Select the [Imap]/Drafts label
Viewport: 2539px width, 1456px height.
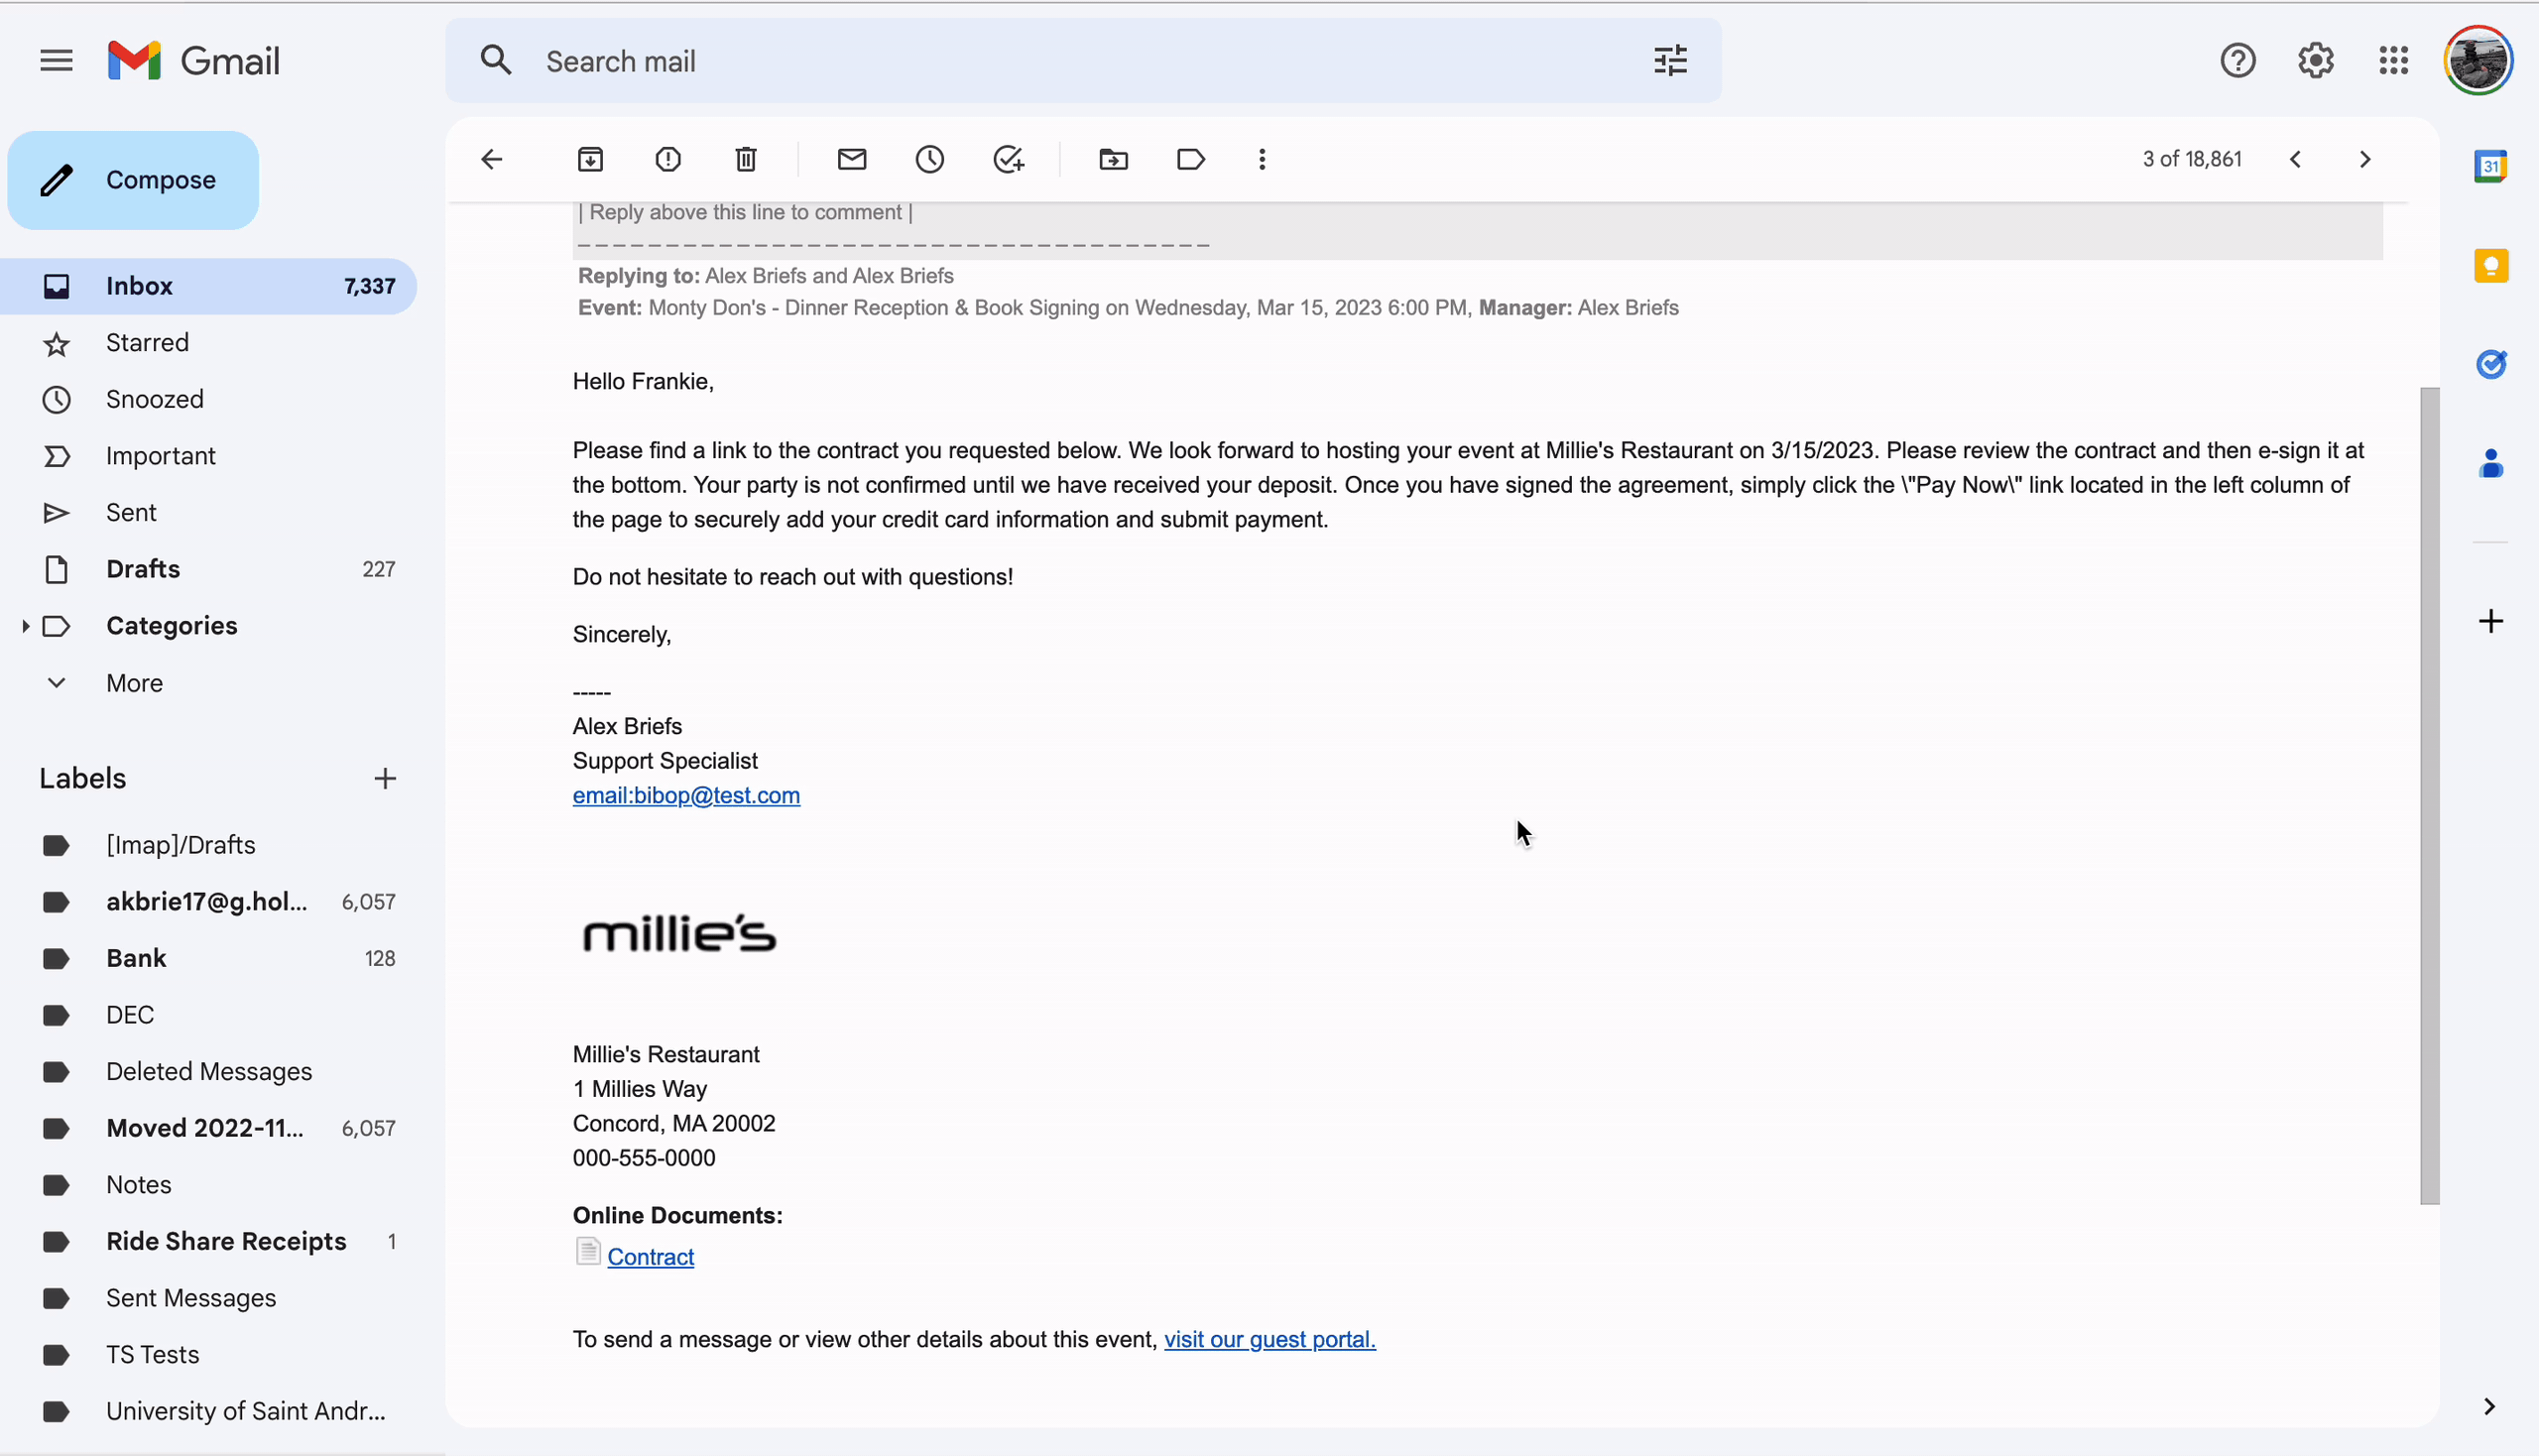[x=208, y=845]
